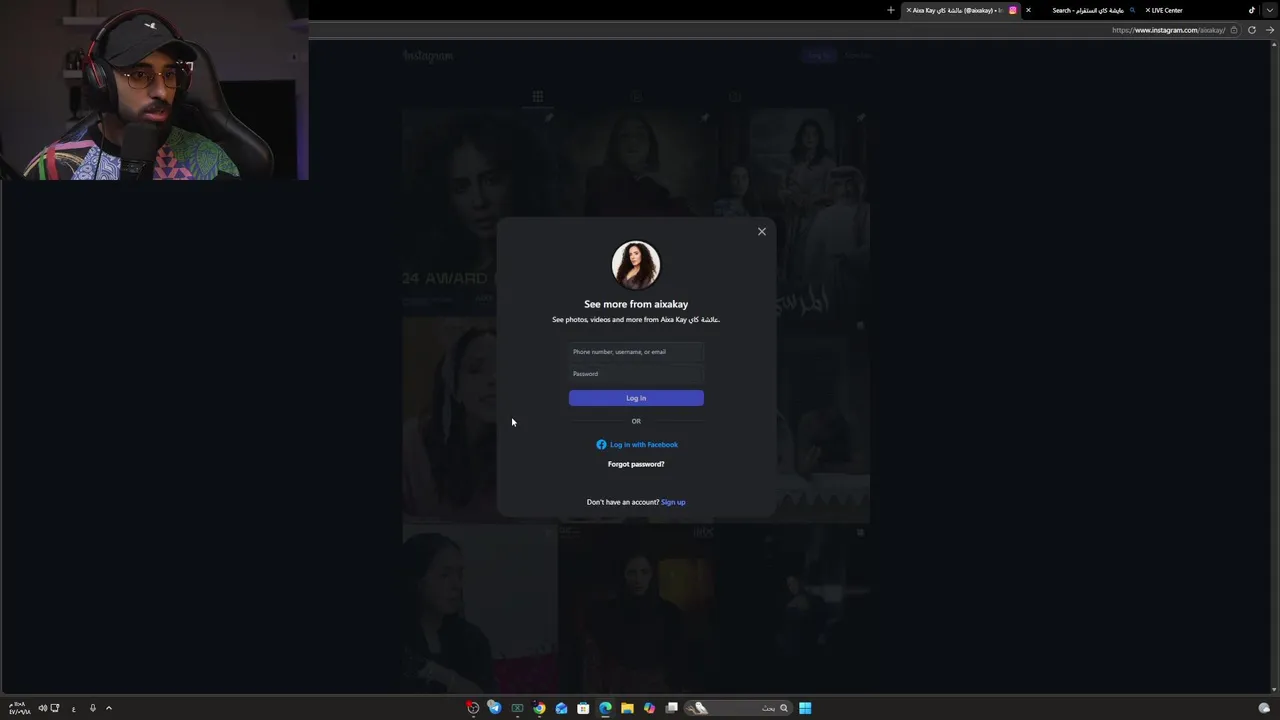Image resolution: width=1280 pixels, height=720 pixels.
Task: Open Google Chrome from the taskbar
Action: tap(539, 708)
